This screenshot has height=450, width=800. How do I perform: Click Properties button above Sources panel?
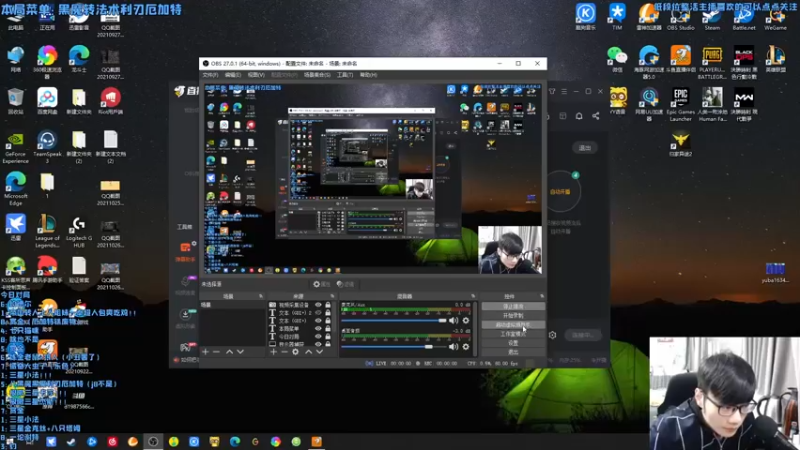(x=322, y=284)
